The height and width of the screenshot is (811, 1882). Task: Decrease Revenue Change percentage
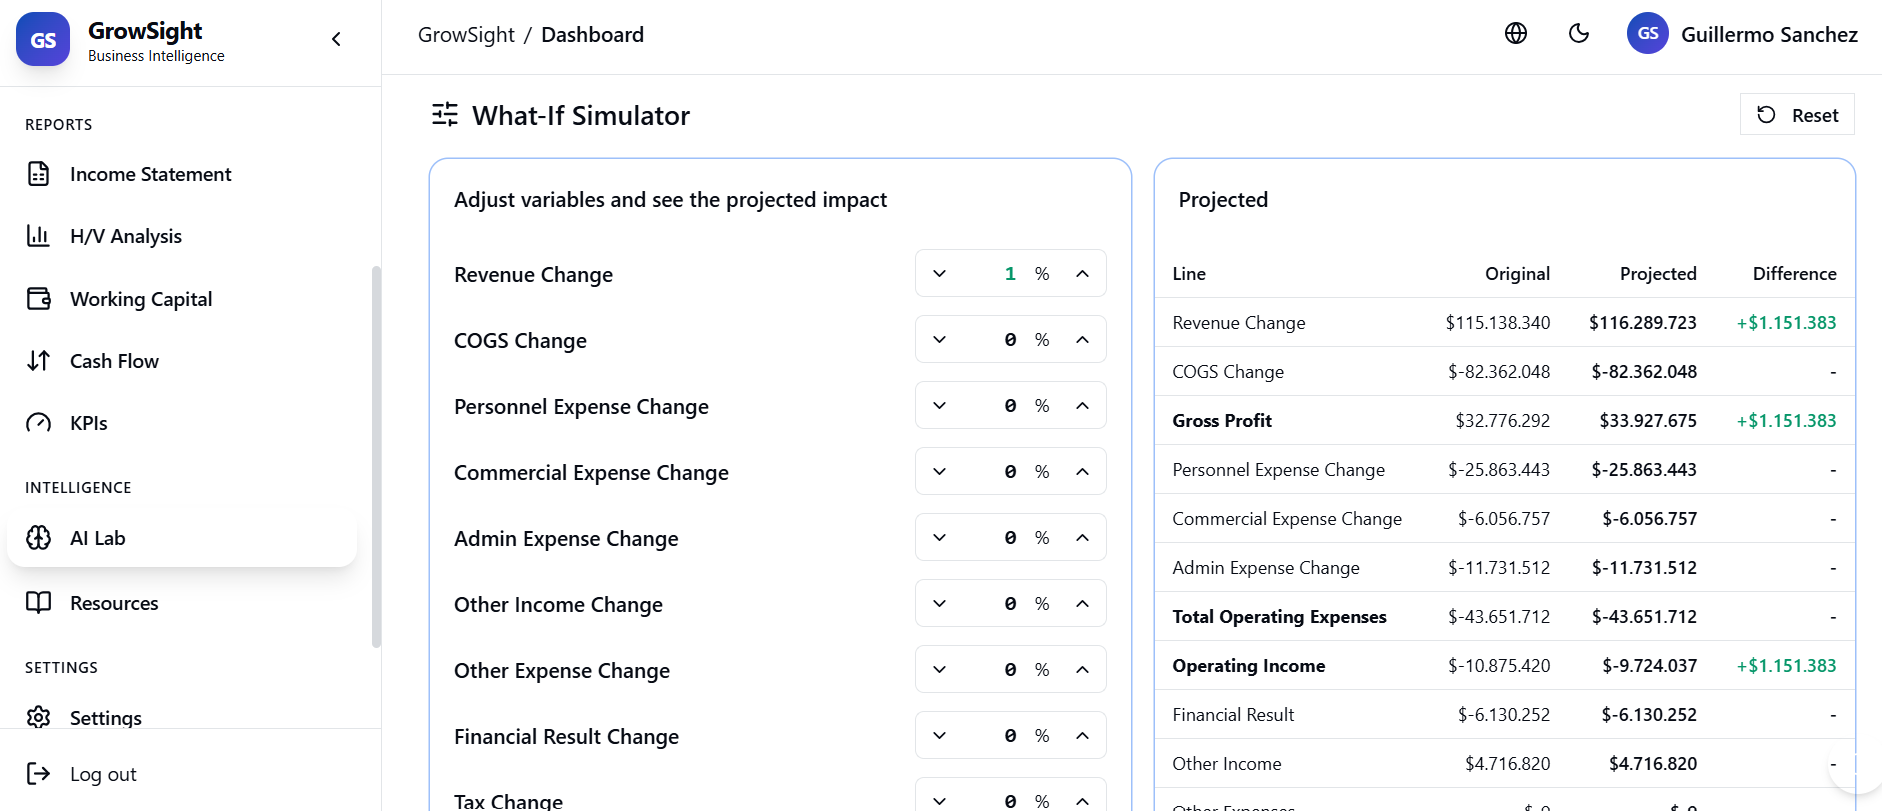[x=939, y=274]
